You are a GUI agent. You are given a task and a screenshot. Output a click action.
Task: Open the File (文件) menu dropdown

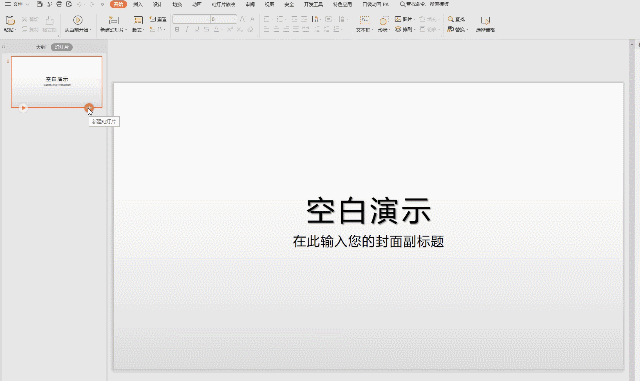(x=17, y=4)
